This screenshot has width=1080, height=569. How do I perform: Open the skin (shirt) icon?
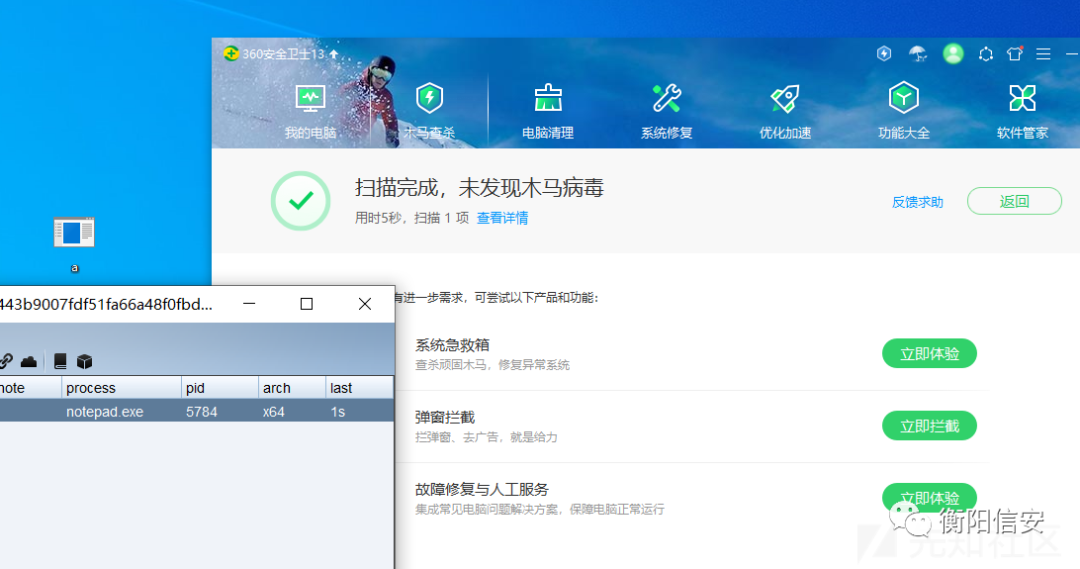(x=1015, y=54)
